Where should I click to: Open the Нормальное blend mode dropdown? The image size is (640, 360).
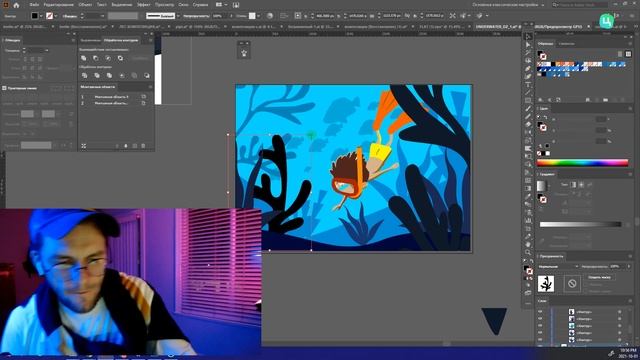click(559, 267)
